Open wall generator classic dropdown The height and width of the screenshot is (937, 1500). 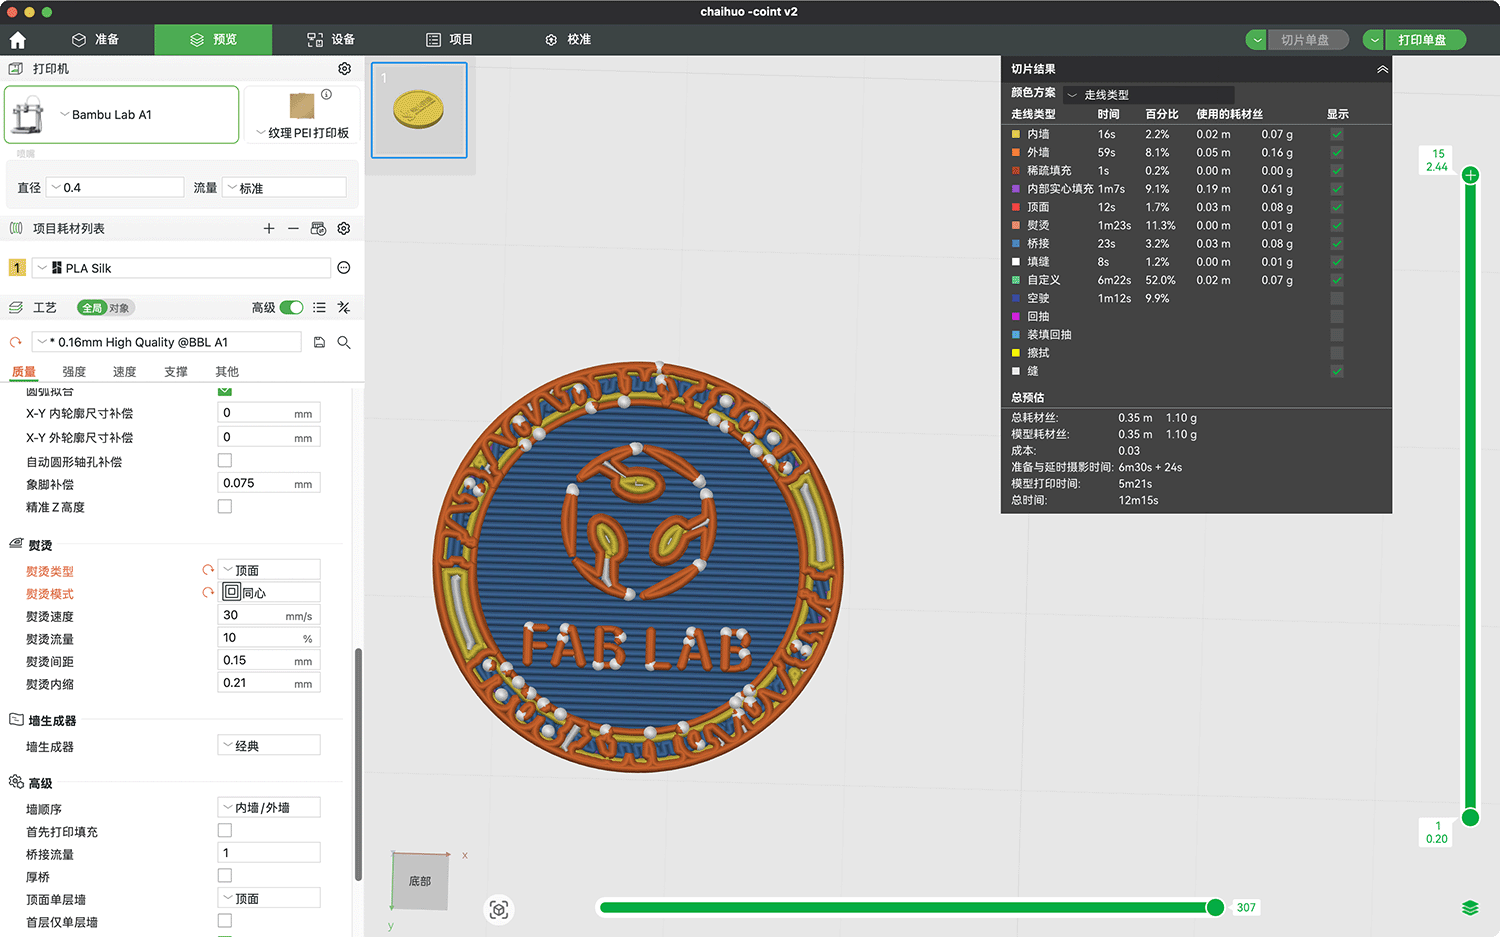pyautogui.click(x=270, y=746)
